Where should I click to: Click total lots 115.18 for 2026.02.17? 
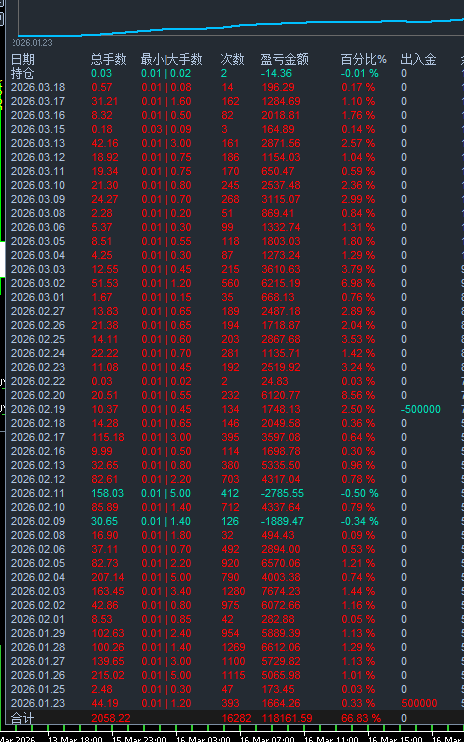(108, 437)
